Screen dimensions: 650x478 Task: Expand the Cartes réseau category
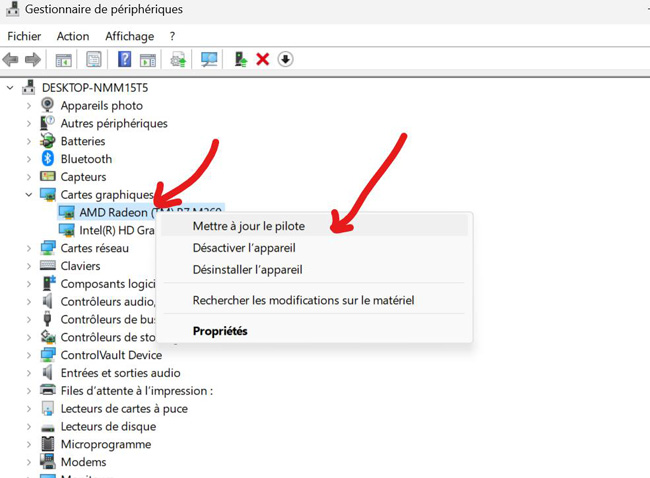click(29, 249)
